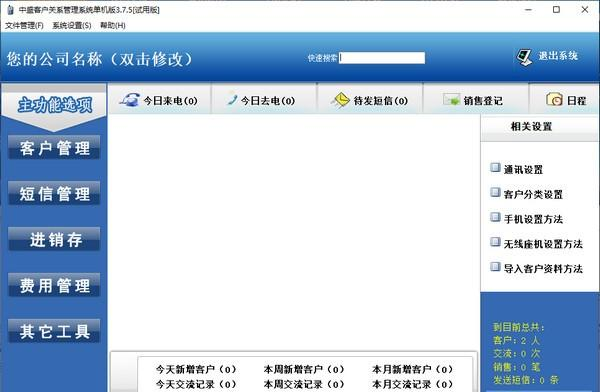Minimize the application window

tap(528, 10)
